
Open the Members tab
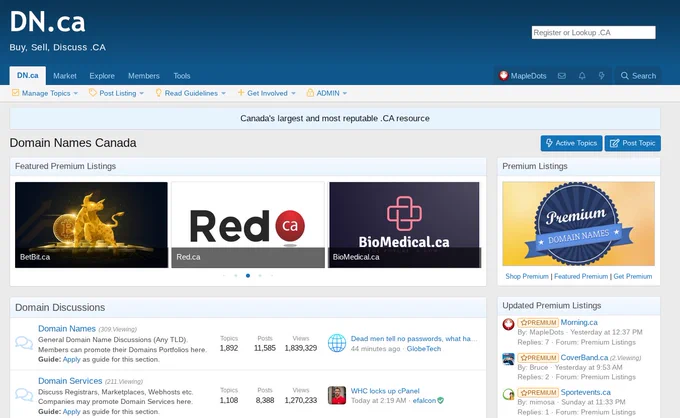pyautogui.click(x=144, y=76)
